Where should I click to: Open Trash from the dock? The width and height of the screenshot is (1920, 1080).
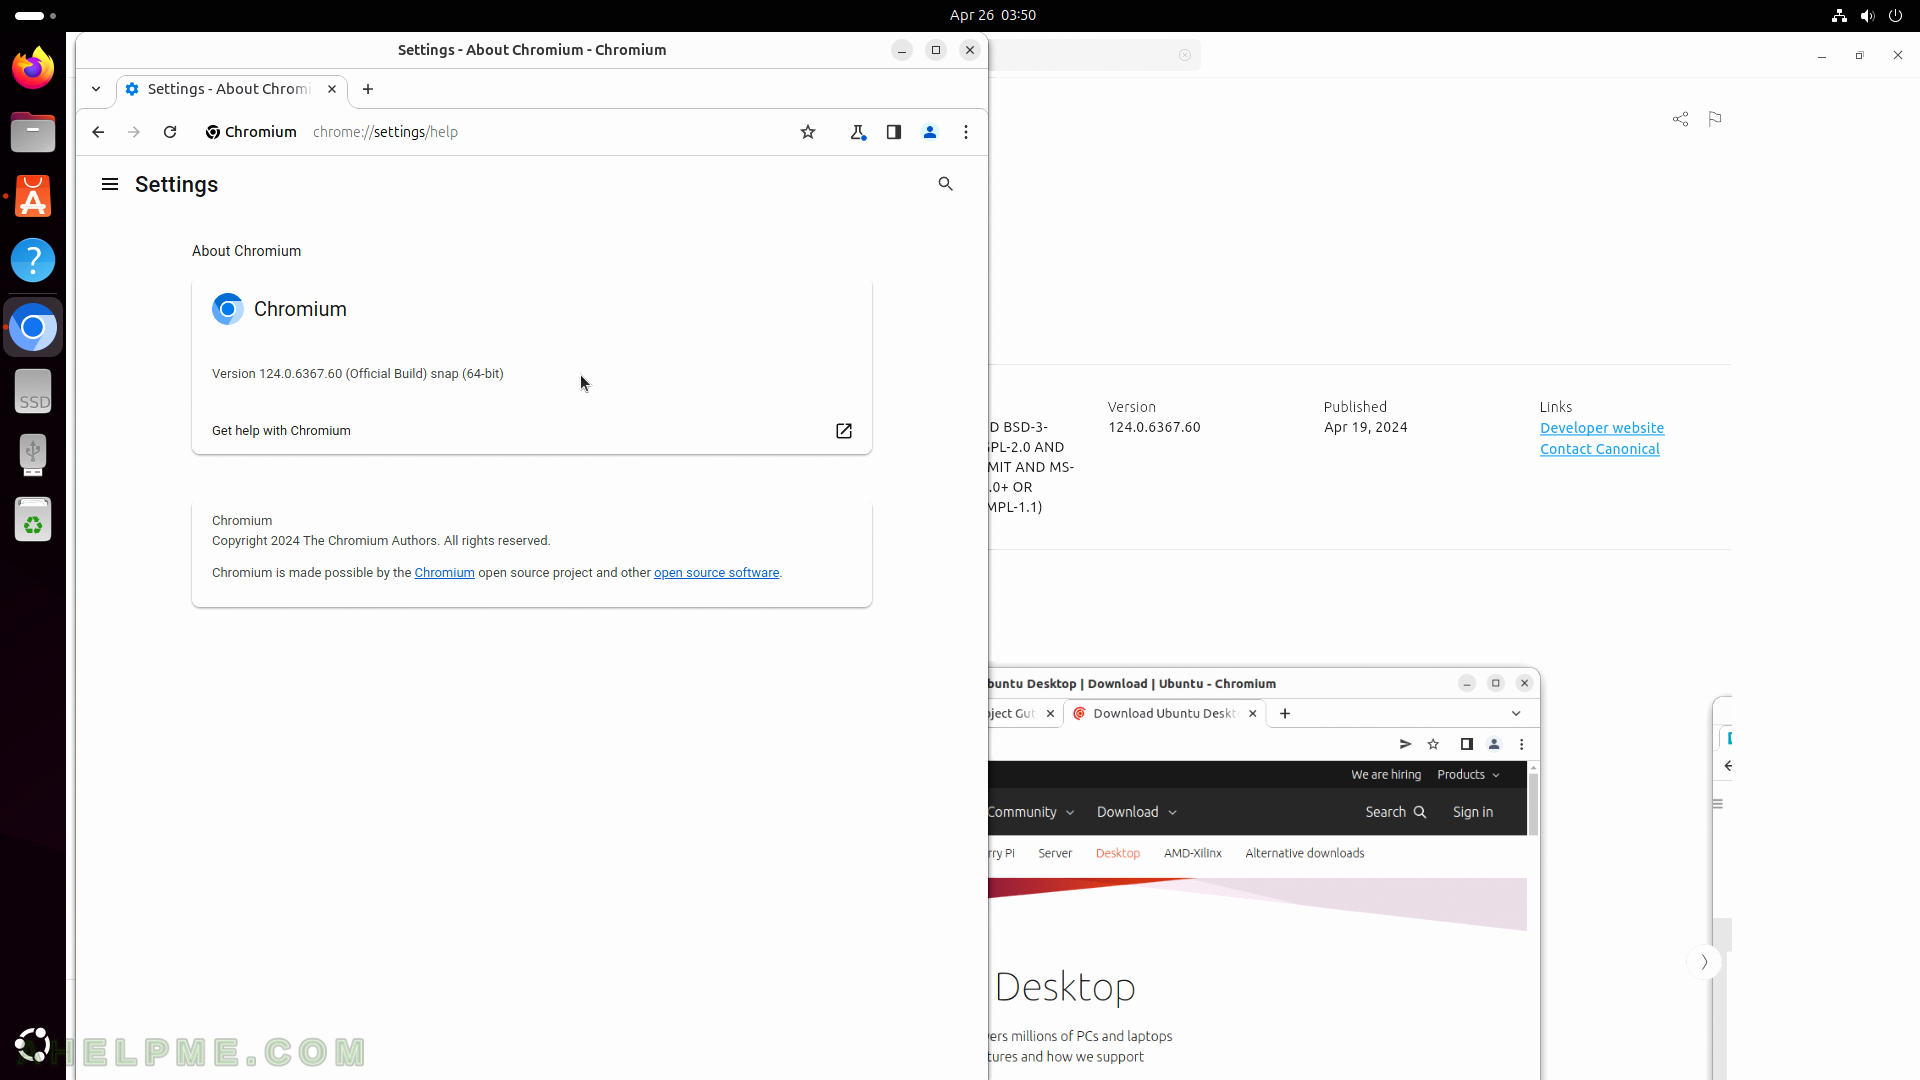(x=33, y=519)
